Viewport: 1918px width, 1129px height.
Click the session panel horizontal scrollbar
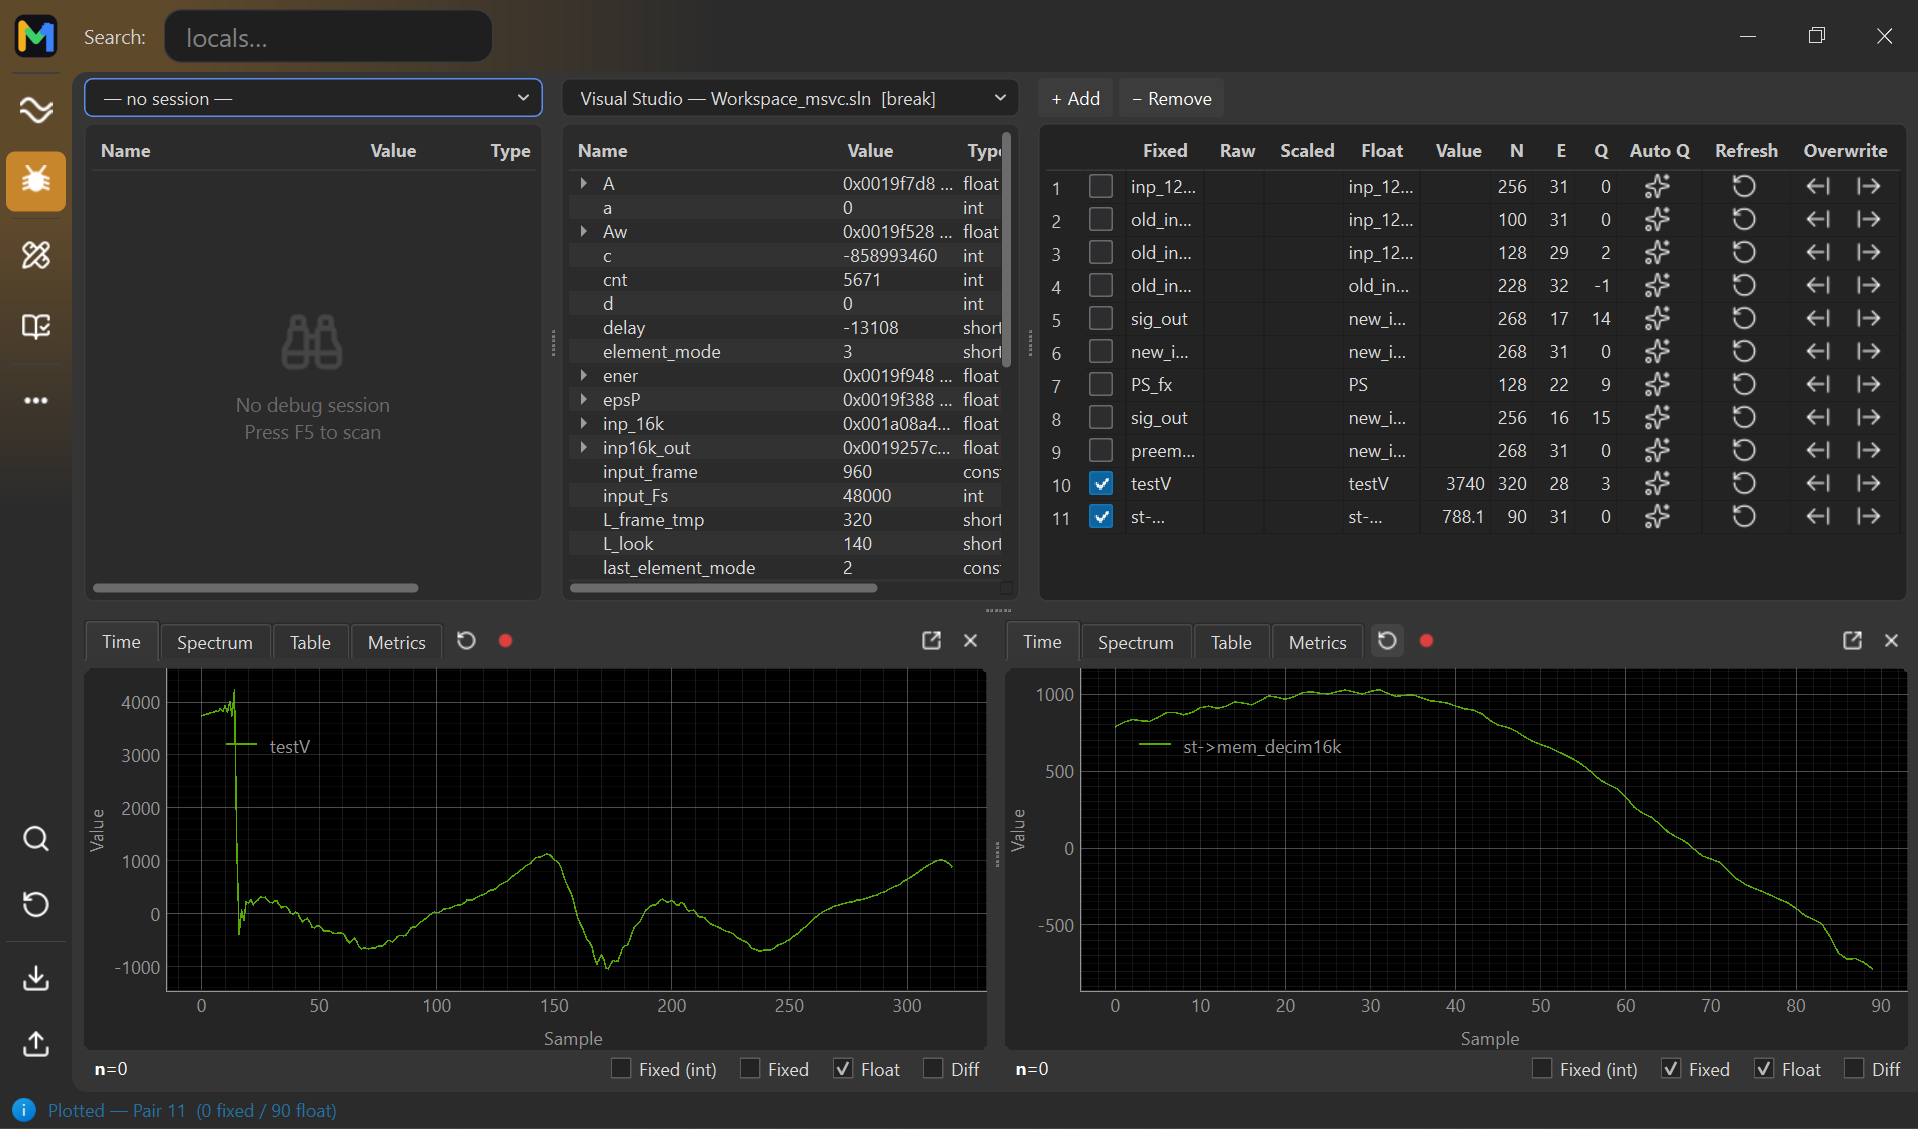coord(256,588)
